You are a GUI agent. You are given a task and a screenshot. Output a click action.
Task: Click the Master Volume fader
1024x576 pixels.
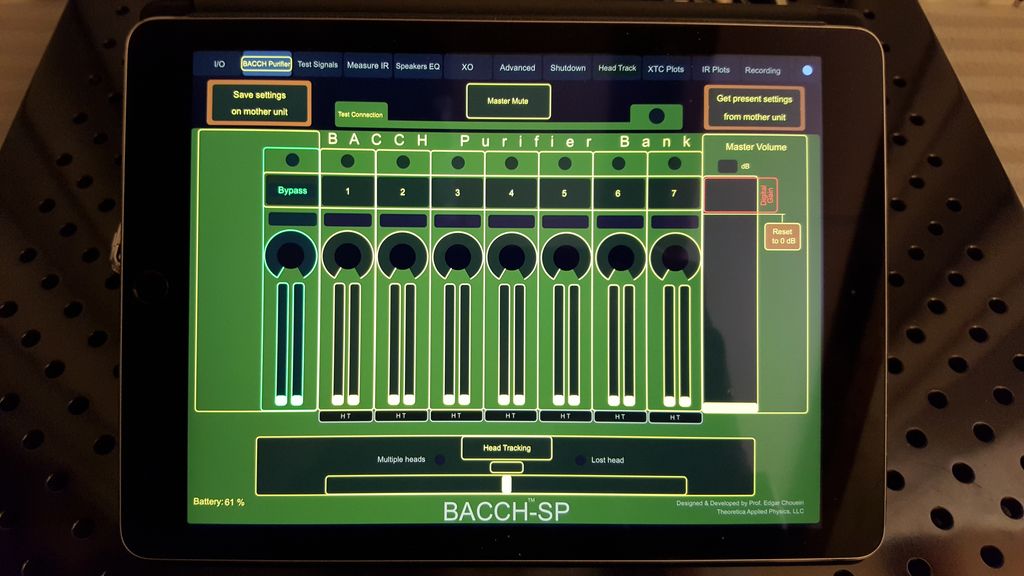[x=730, y=313]
